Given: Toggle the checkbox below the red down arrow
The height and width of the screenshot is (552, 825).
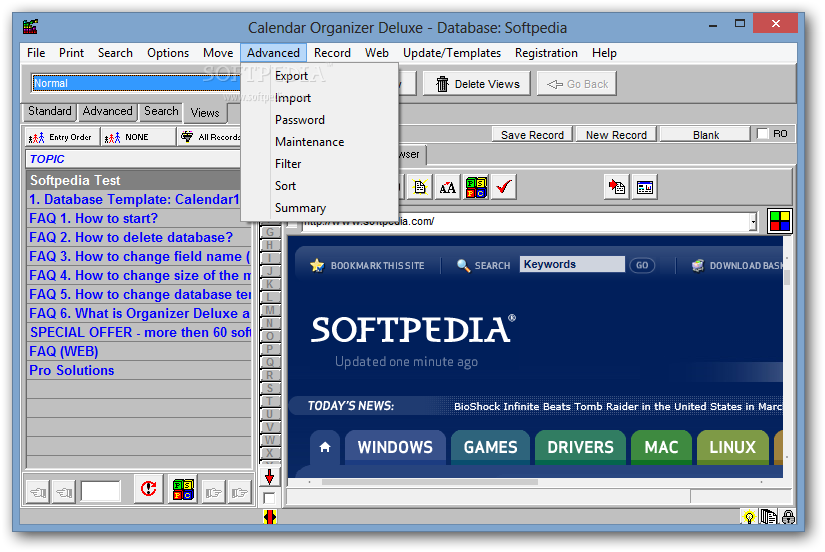Looking at the screenshot, I should click(x=269, y=498).
